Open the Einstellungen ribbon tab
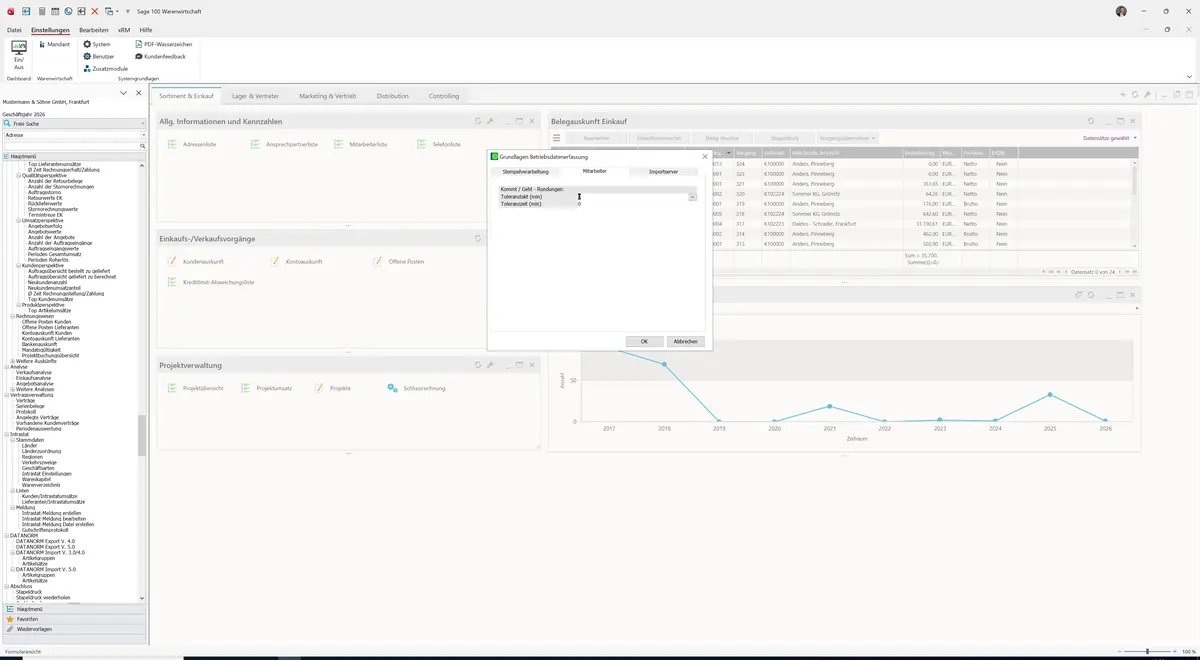This screenshot has width=1200, height=660. [50, 31]
